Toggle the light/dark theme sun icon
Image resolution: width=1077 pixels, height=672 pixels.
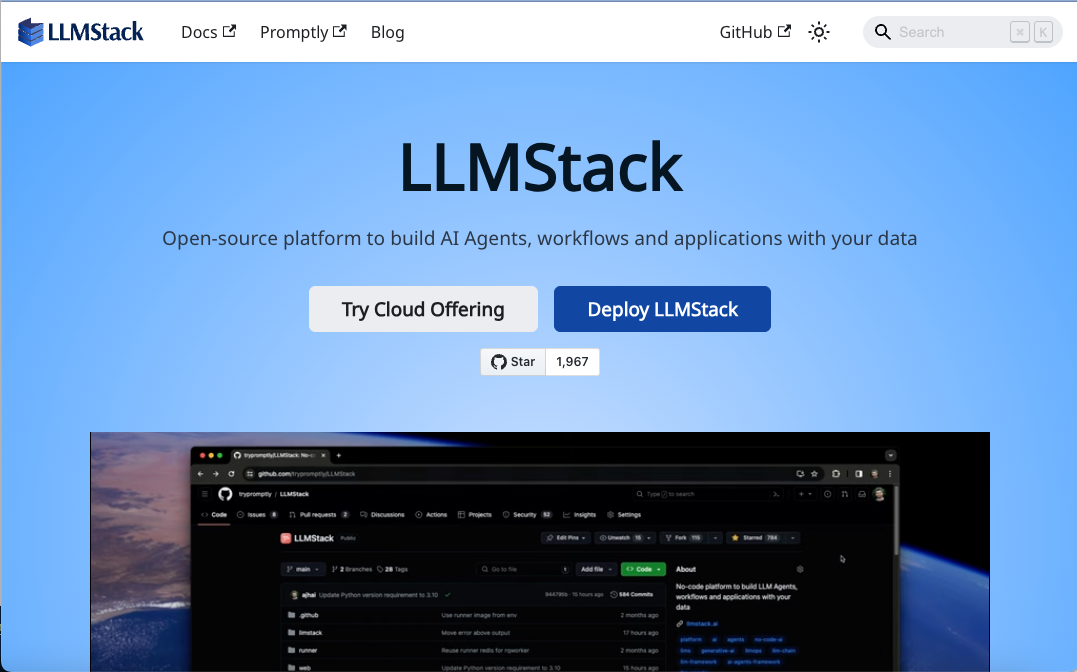click(x=819, y=32)
